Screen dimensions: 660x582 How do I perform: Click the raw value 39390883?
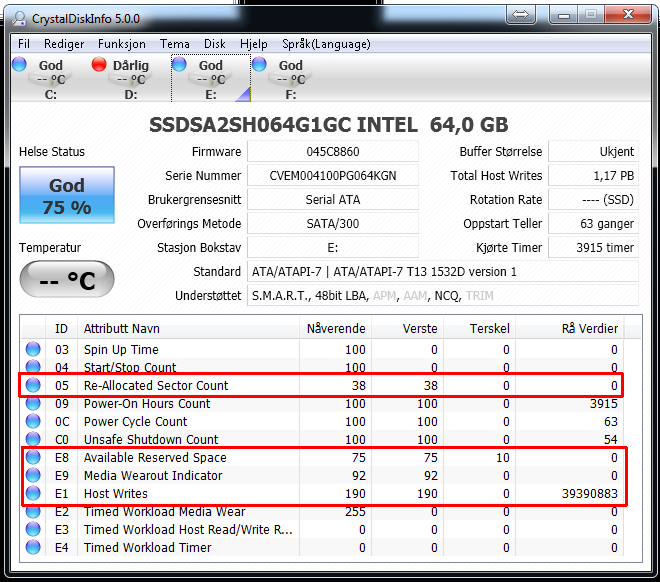(x=590, y=493)
